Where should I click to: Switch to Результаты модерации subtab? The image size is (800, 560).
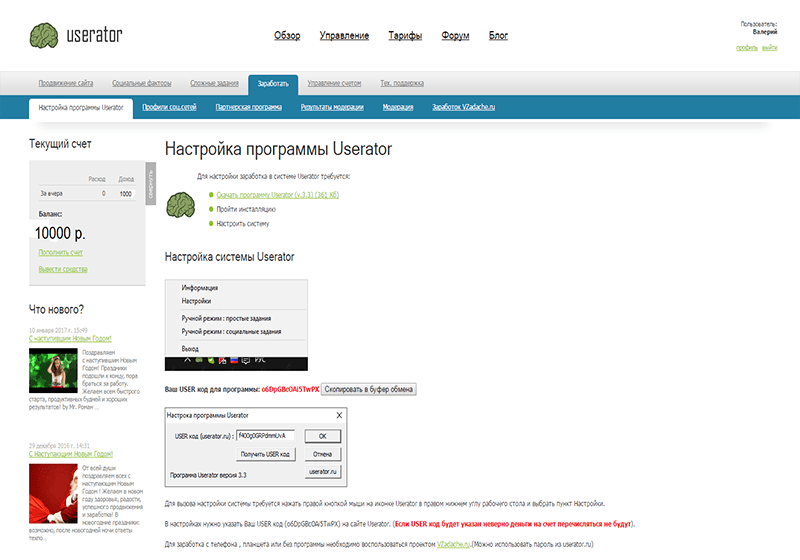(x=333, y=106)
